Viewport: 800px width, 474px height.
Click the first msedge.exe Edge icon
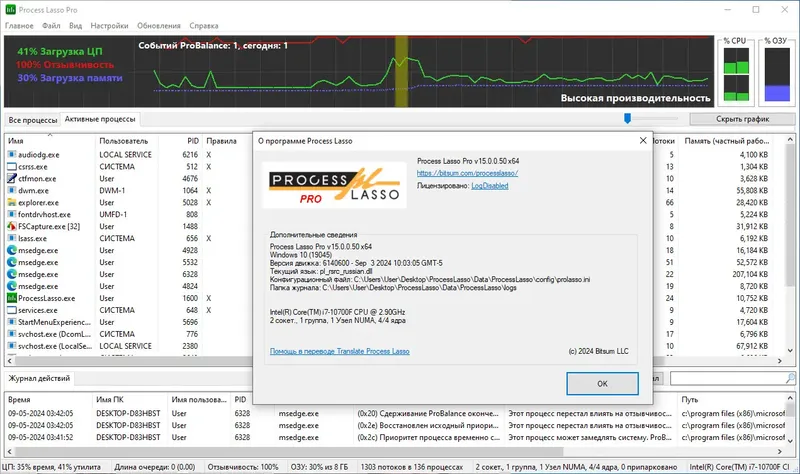[12, 250]
